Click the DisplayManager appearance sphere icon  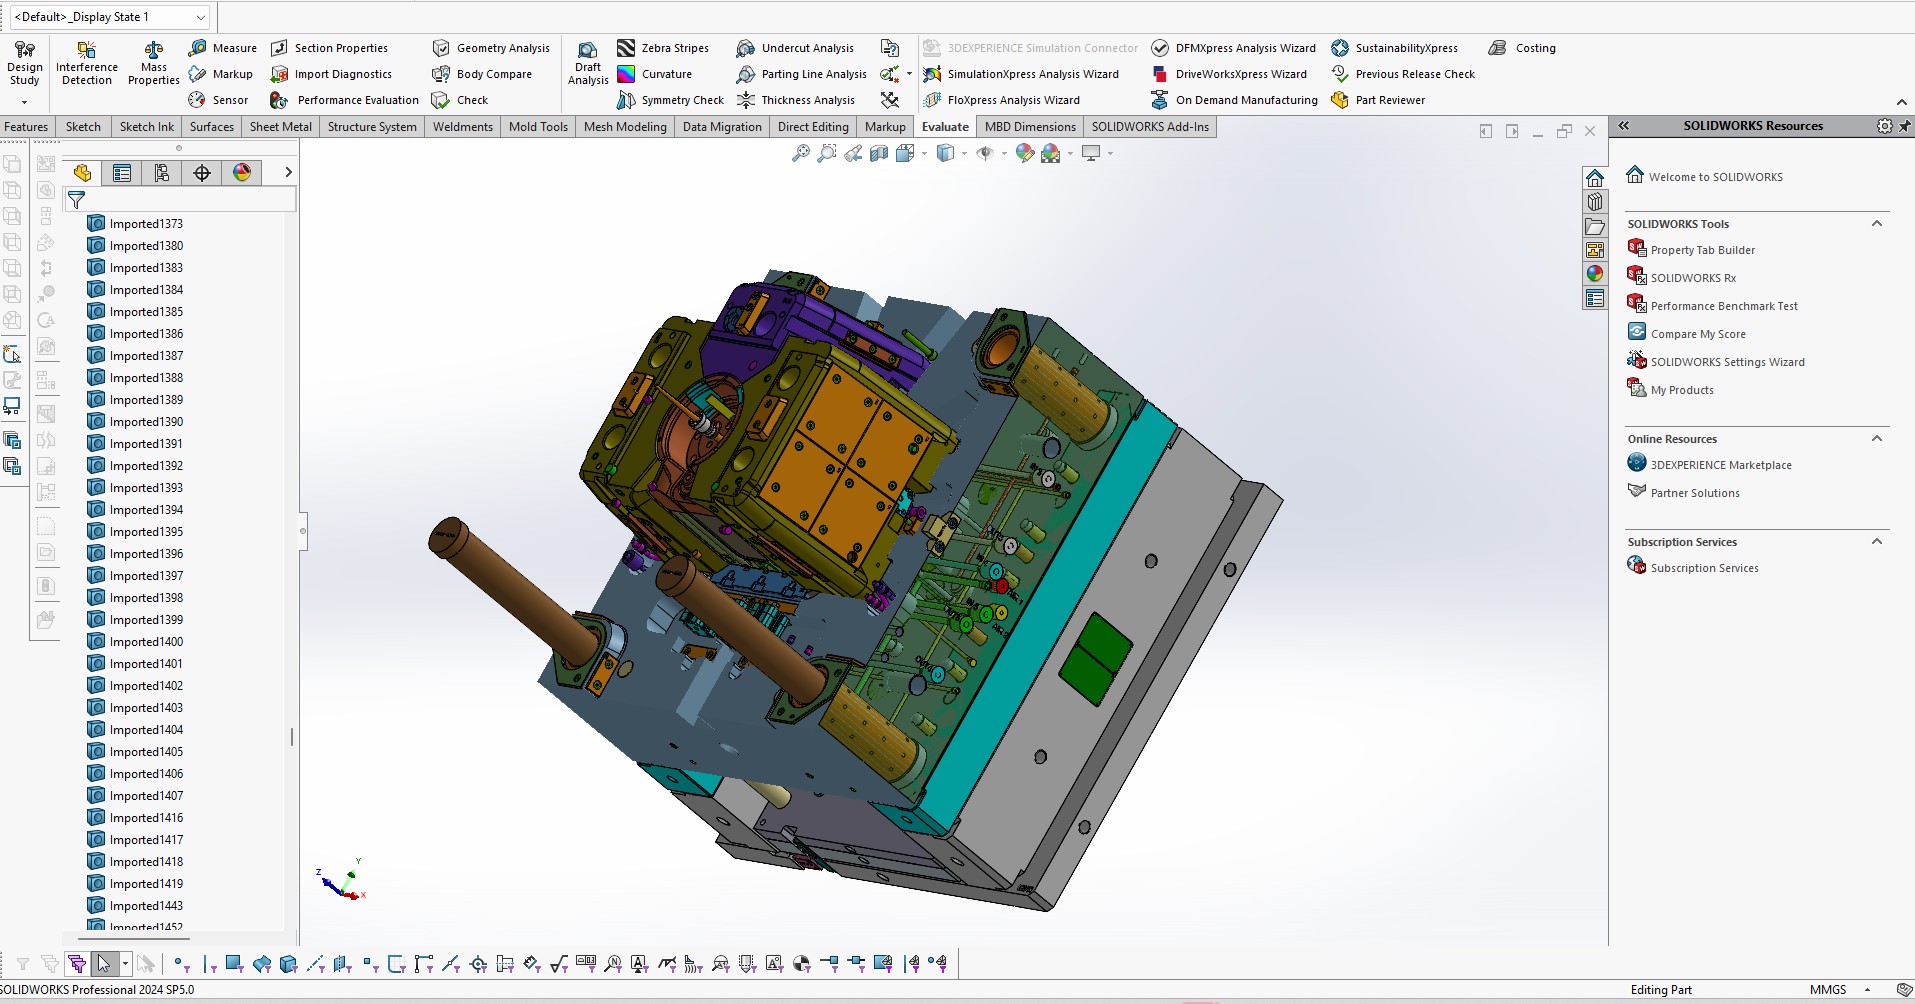242,173
